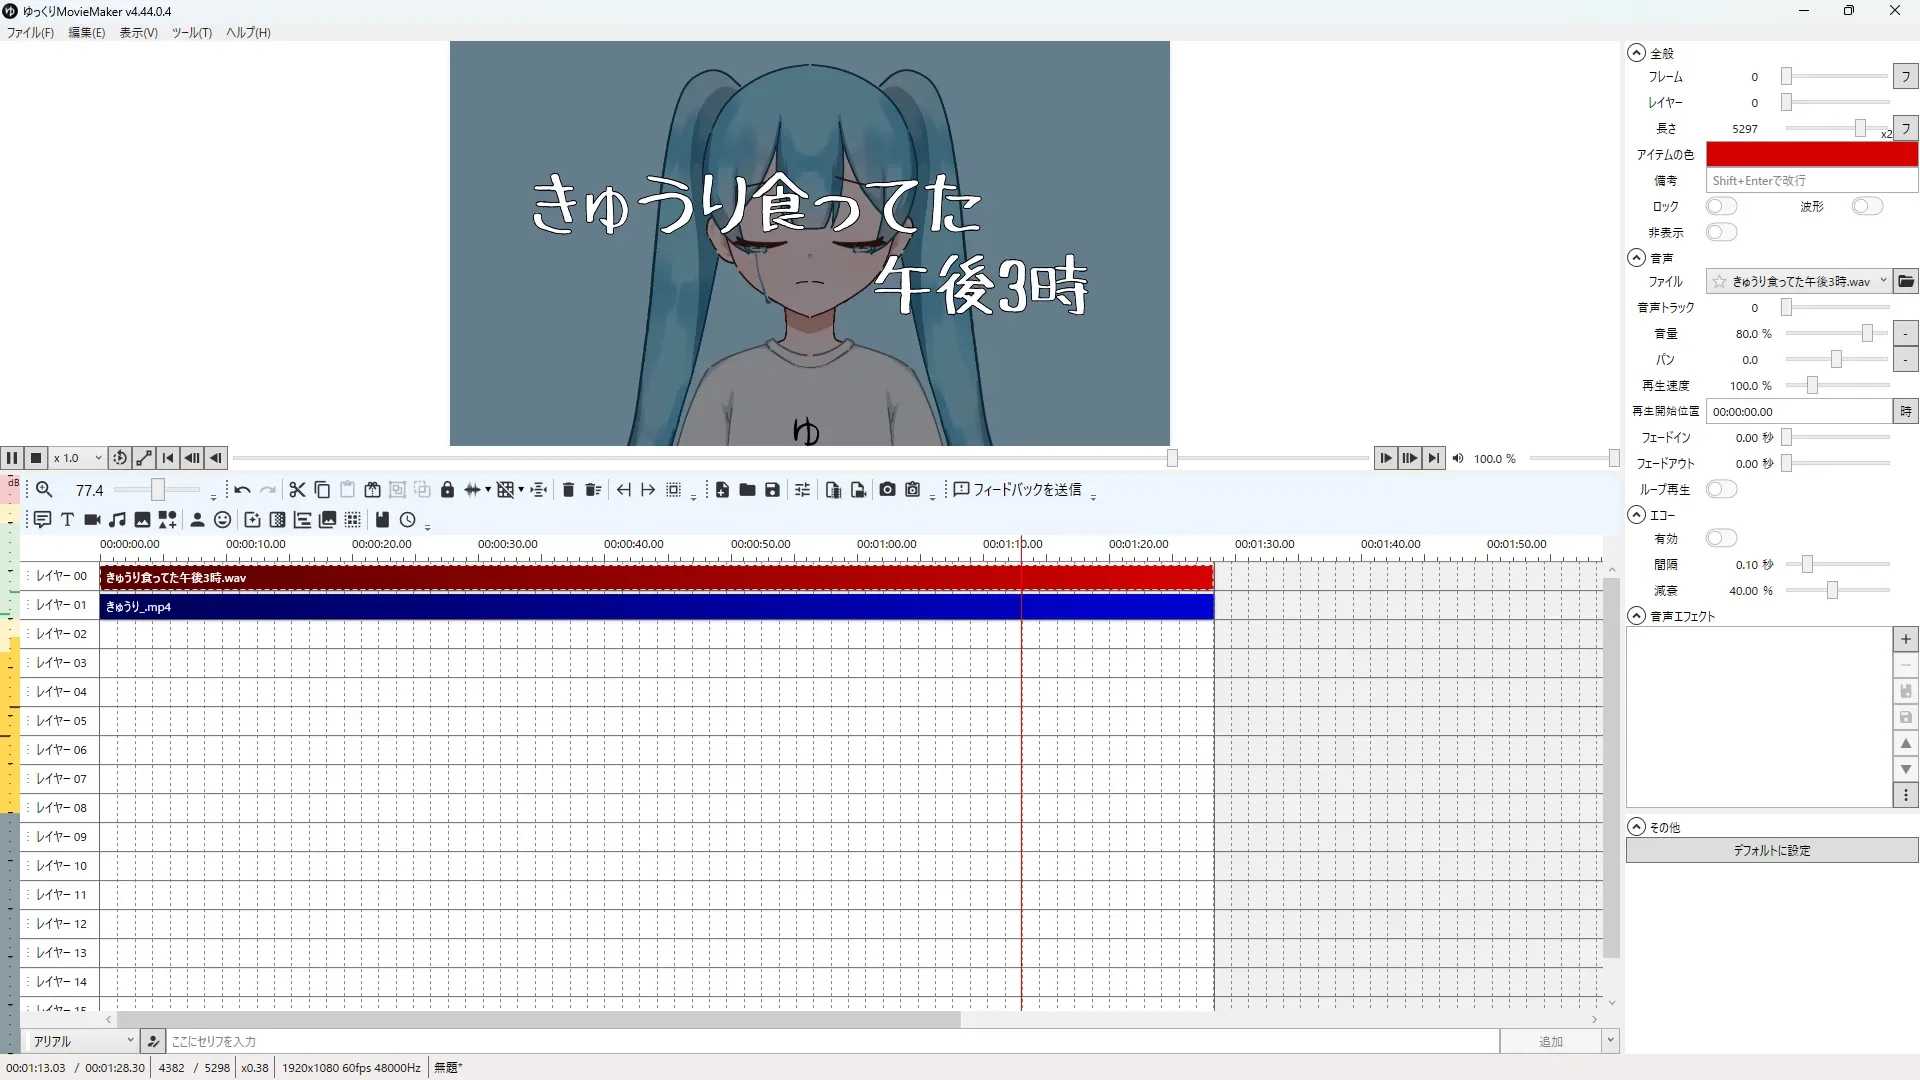The width and height of the screenshot is (1920, 1080).
Task: Click the trash delete icon
Action: (x=568, y=490)
